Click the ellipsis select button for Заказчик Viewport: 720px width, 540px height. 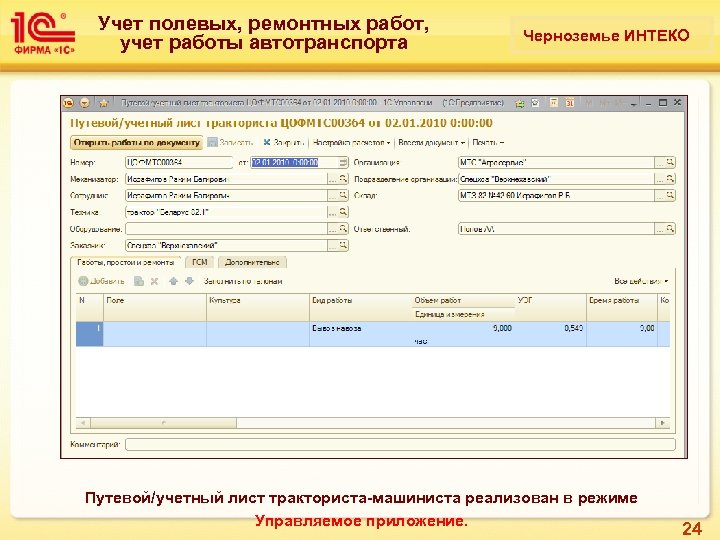pos(332,246)
